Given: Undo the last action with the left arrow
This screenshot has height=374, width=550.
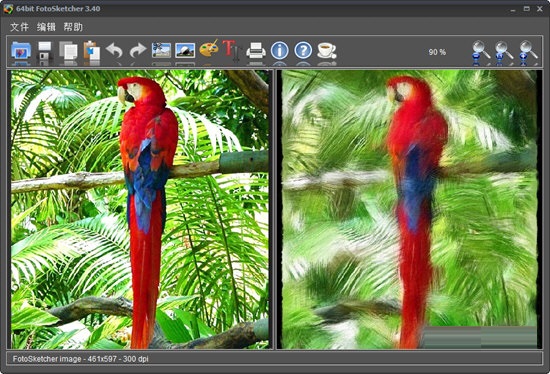Looking at the screenshot, I should click(x=114, y=50).
